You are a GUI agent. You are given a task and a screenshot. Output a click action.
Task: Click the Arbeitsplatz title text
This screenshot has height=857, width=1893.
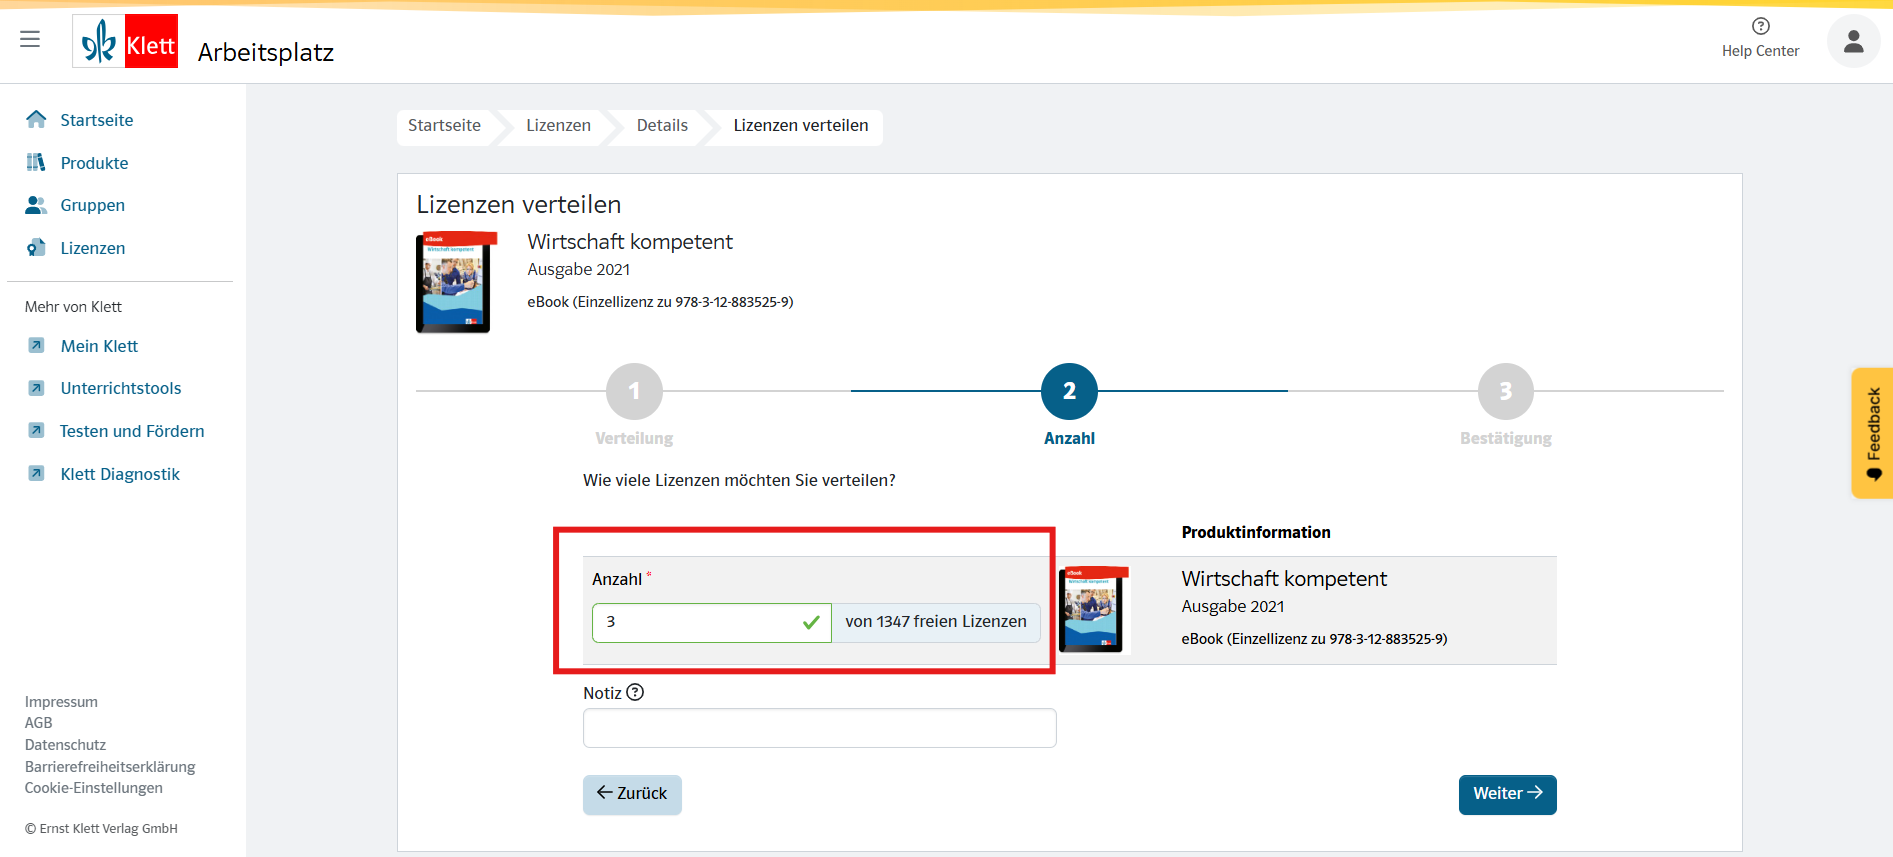point(266,52)
